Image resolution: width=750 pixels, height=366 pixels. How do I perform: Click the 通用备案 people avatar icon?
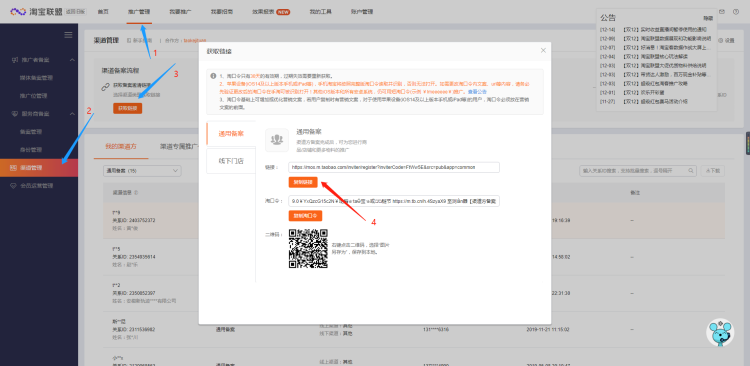[x=276, y=140]
